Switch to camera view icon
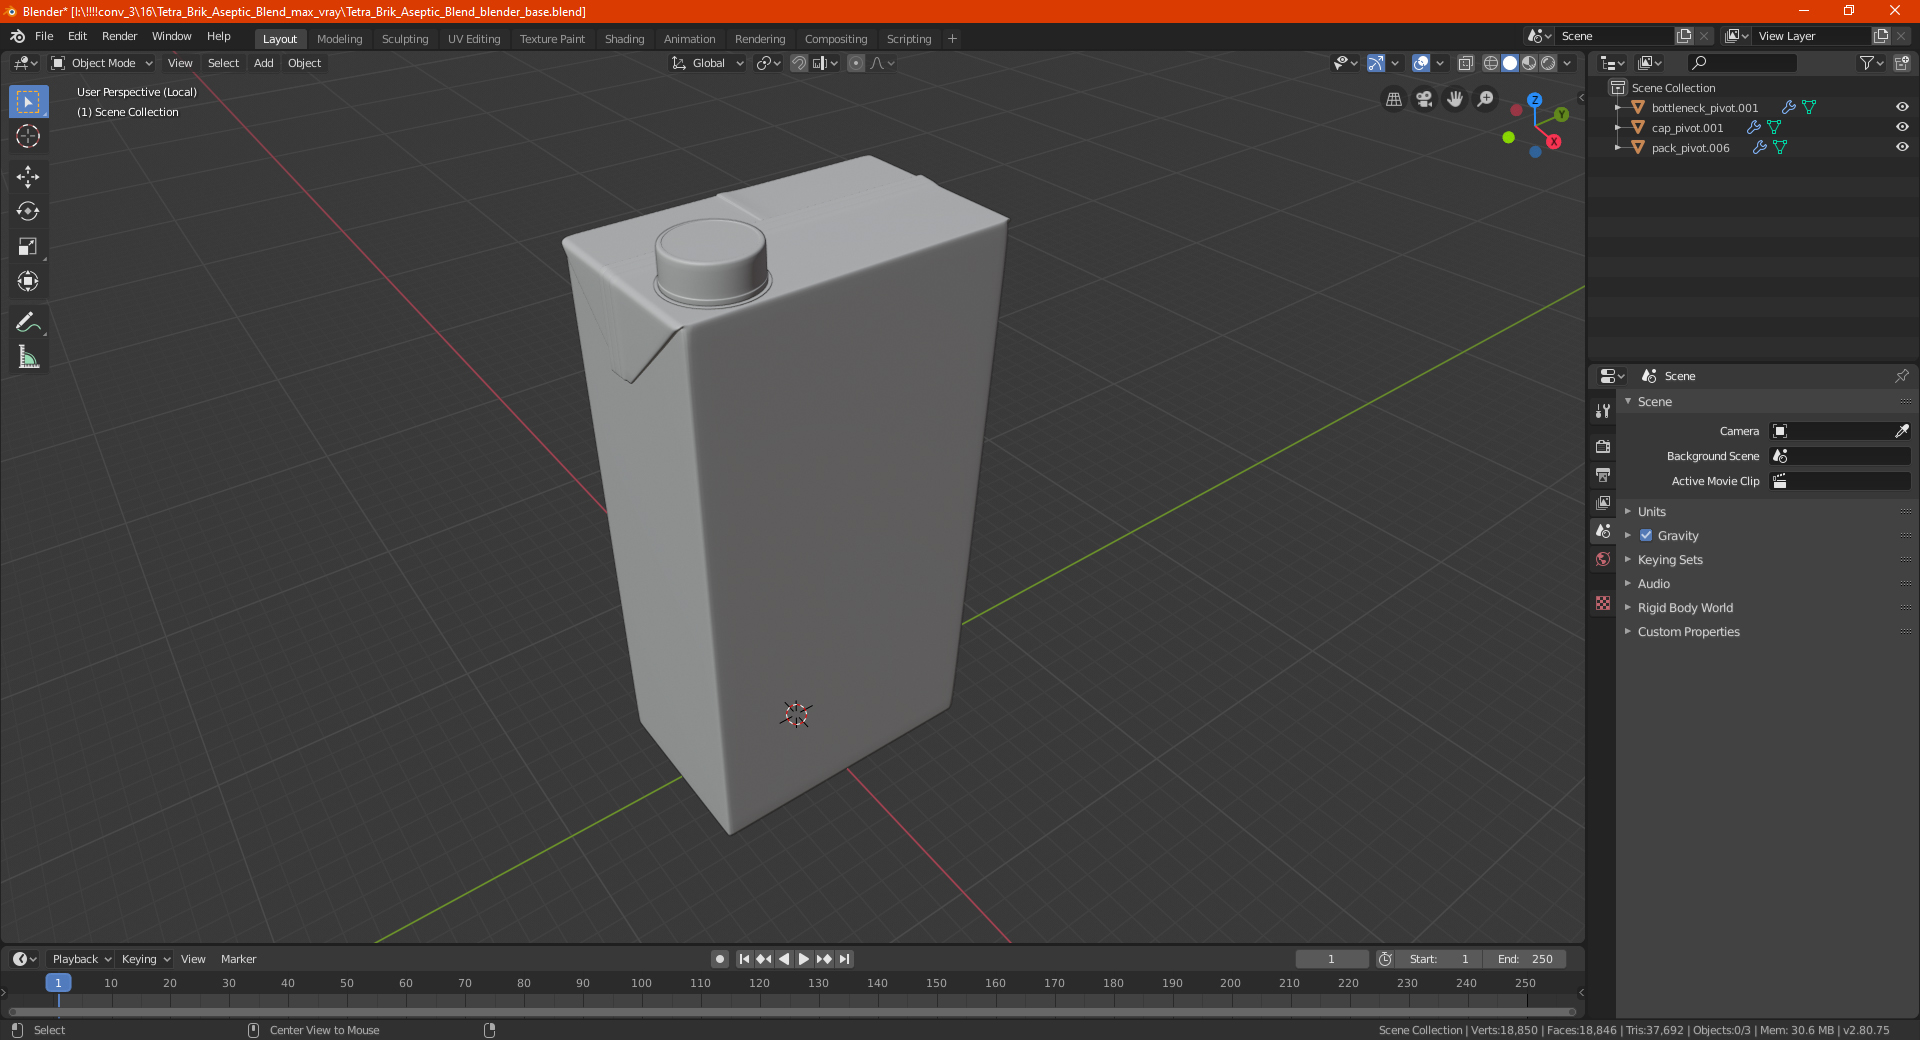The width and height of the screenshot is (1920, 1040). 1424,99
